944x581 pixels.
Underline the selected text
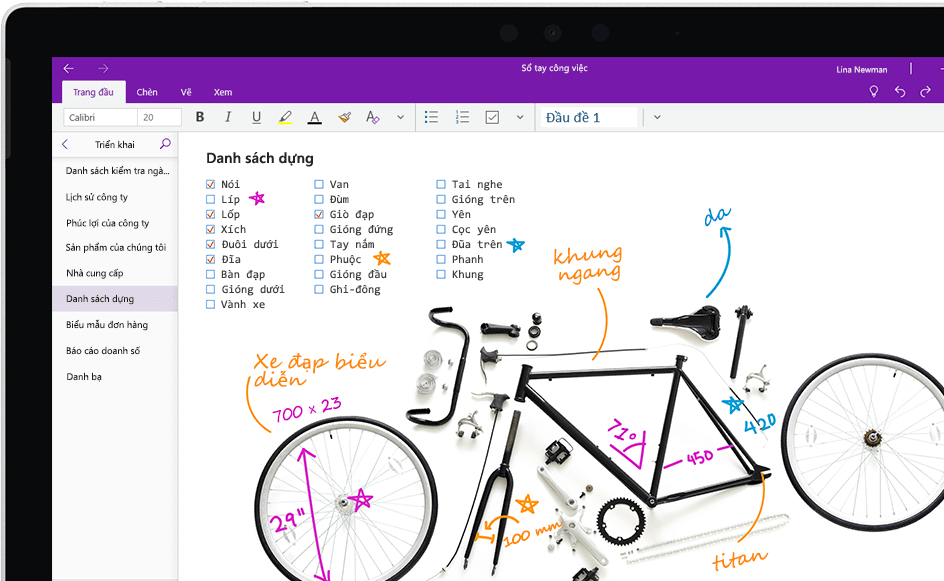(256, 117)
